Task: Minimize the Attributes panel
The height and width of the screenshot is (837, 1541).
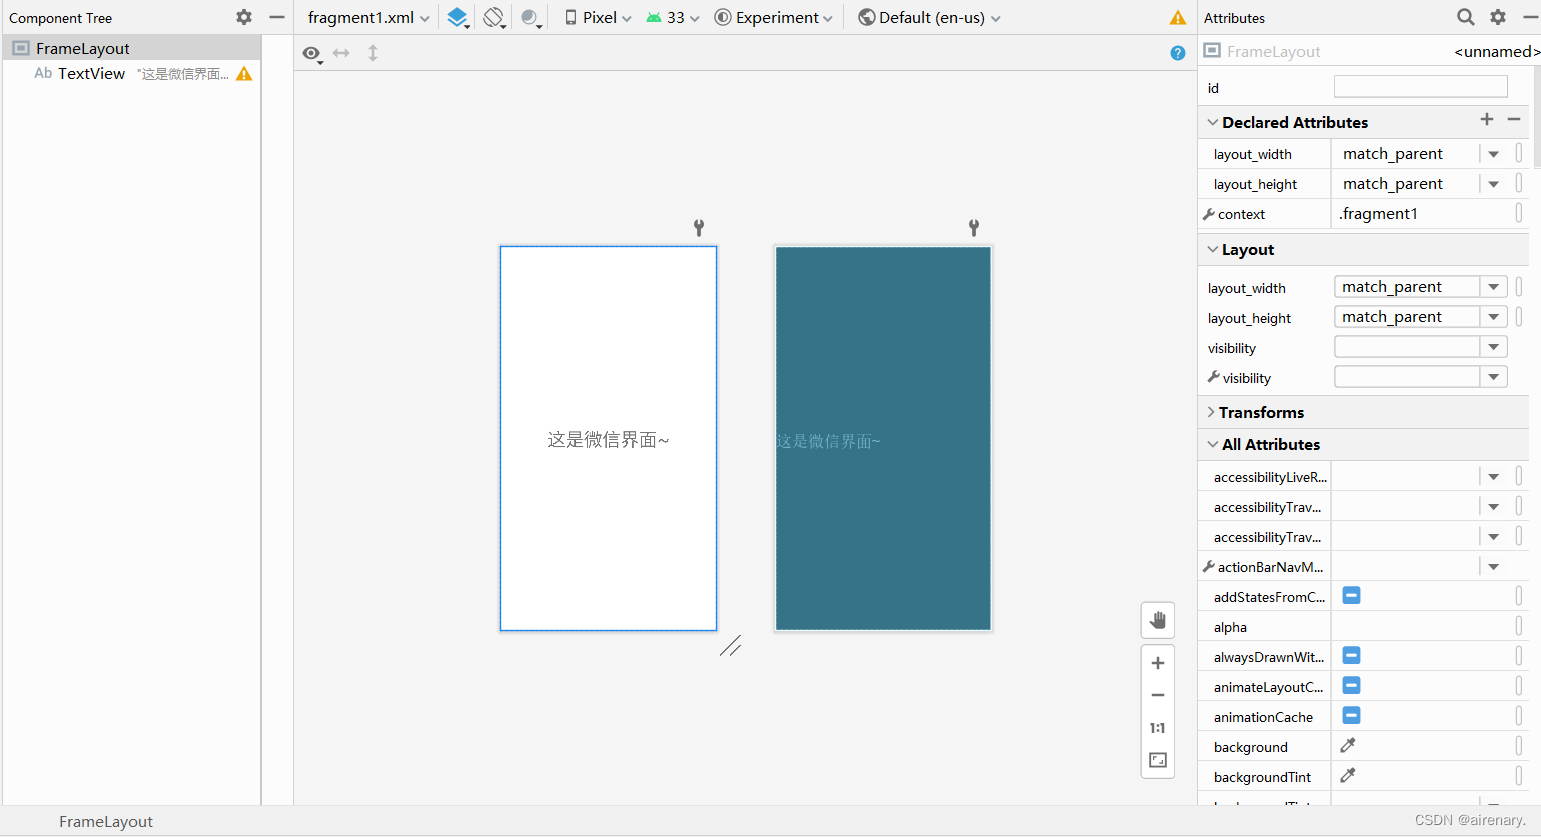Action: [x=1530, y=17]
